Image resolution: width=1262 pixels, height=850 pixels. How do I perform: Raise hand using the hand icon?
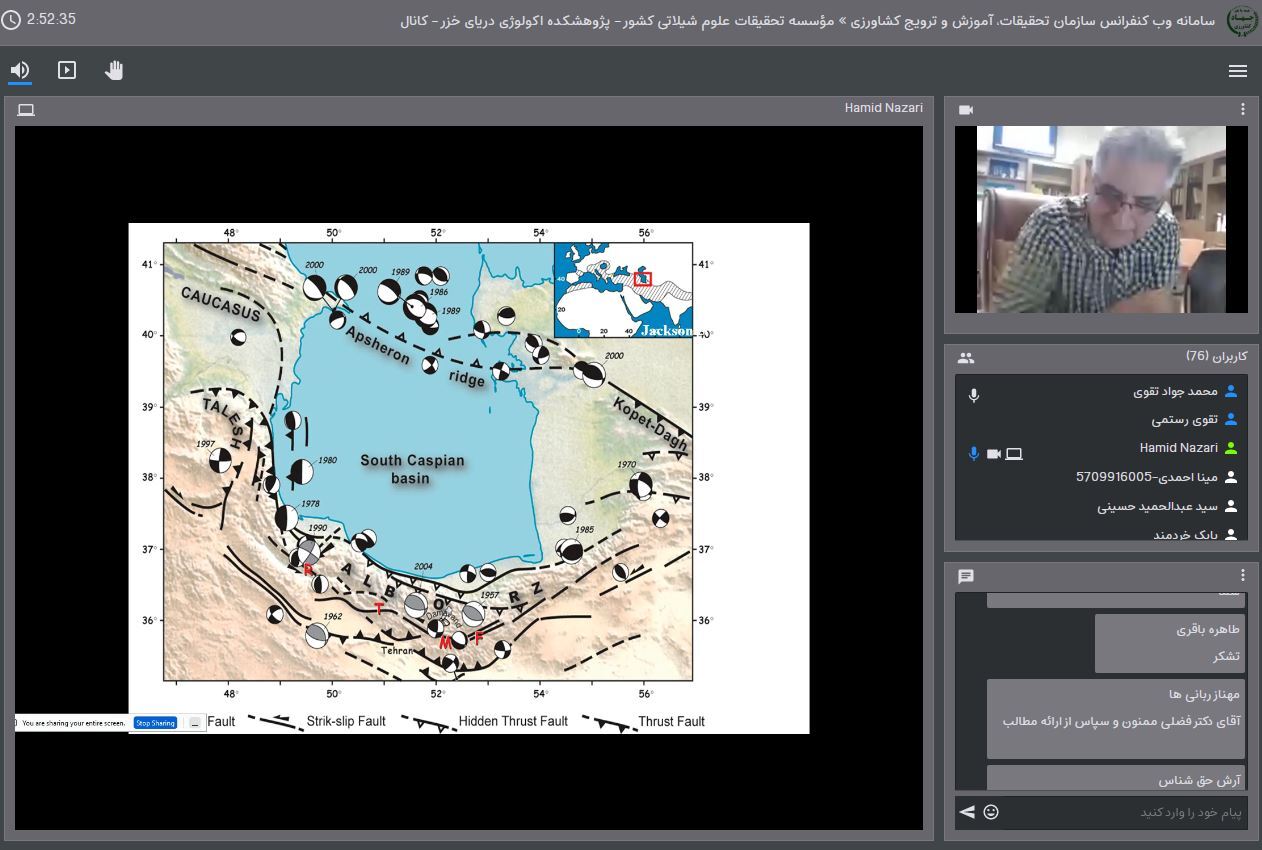114,70
